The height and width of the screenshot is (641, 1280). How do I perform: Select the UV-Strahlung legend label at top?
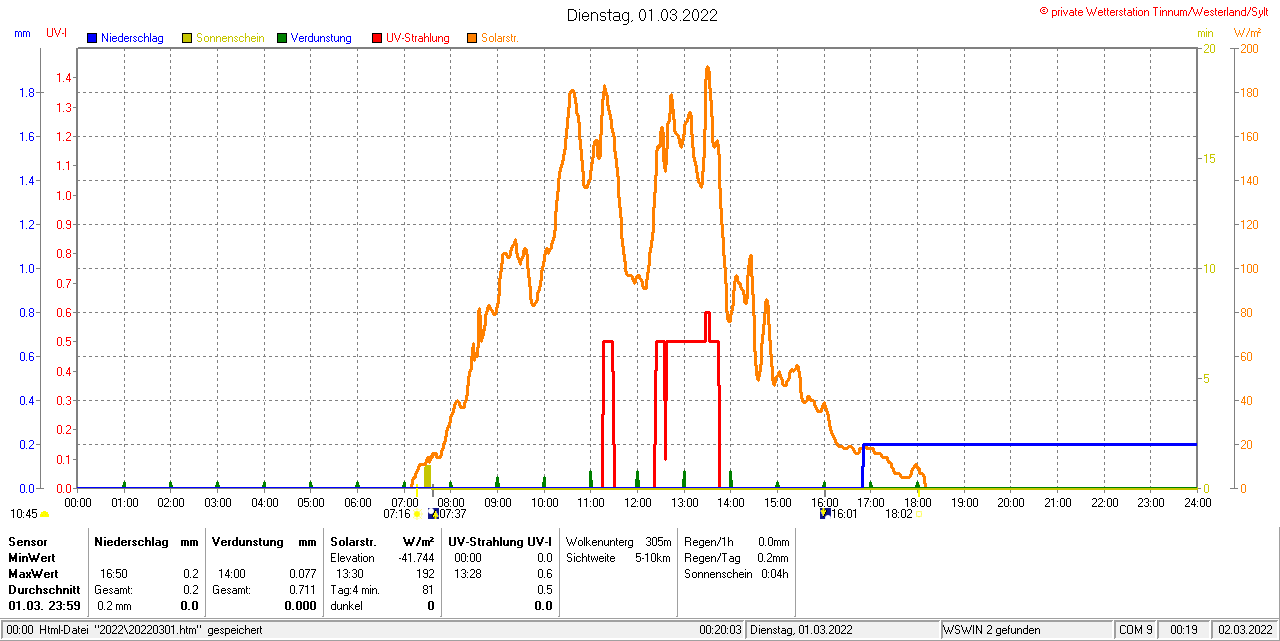pos(418,38)
